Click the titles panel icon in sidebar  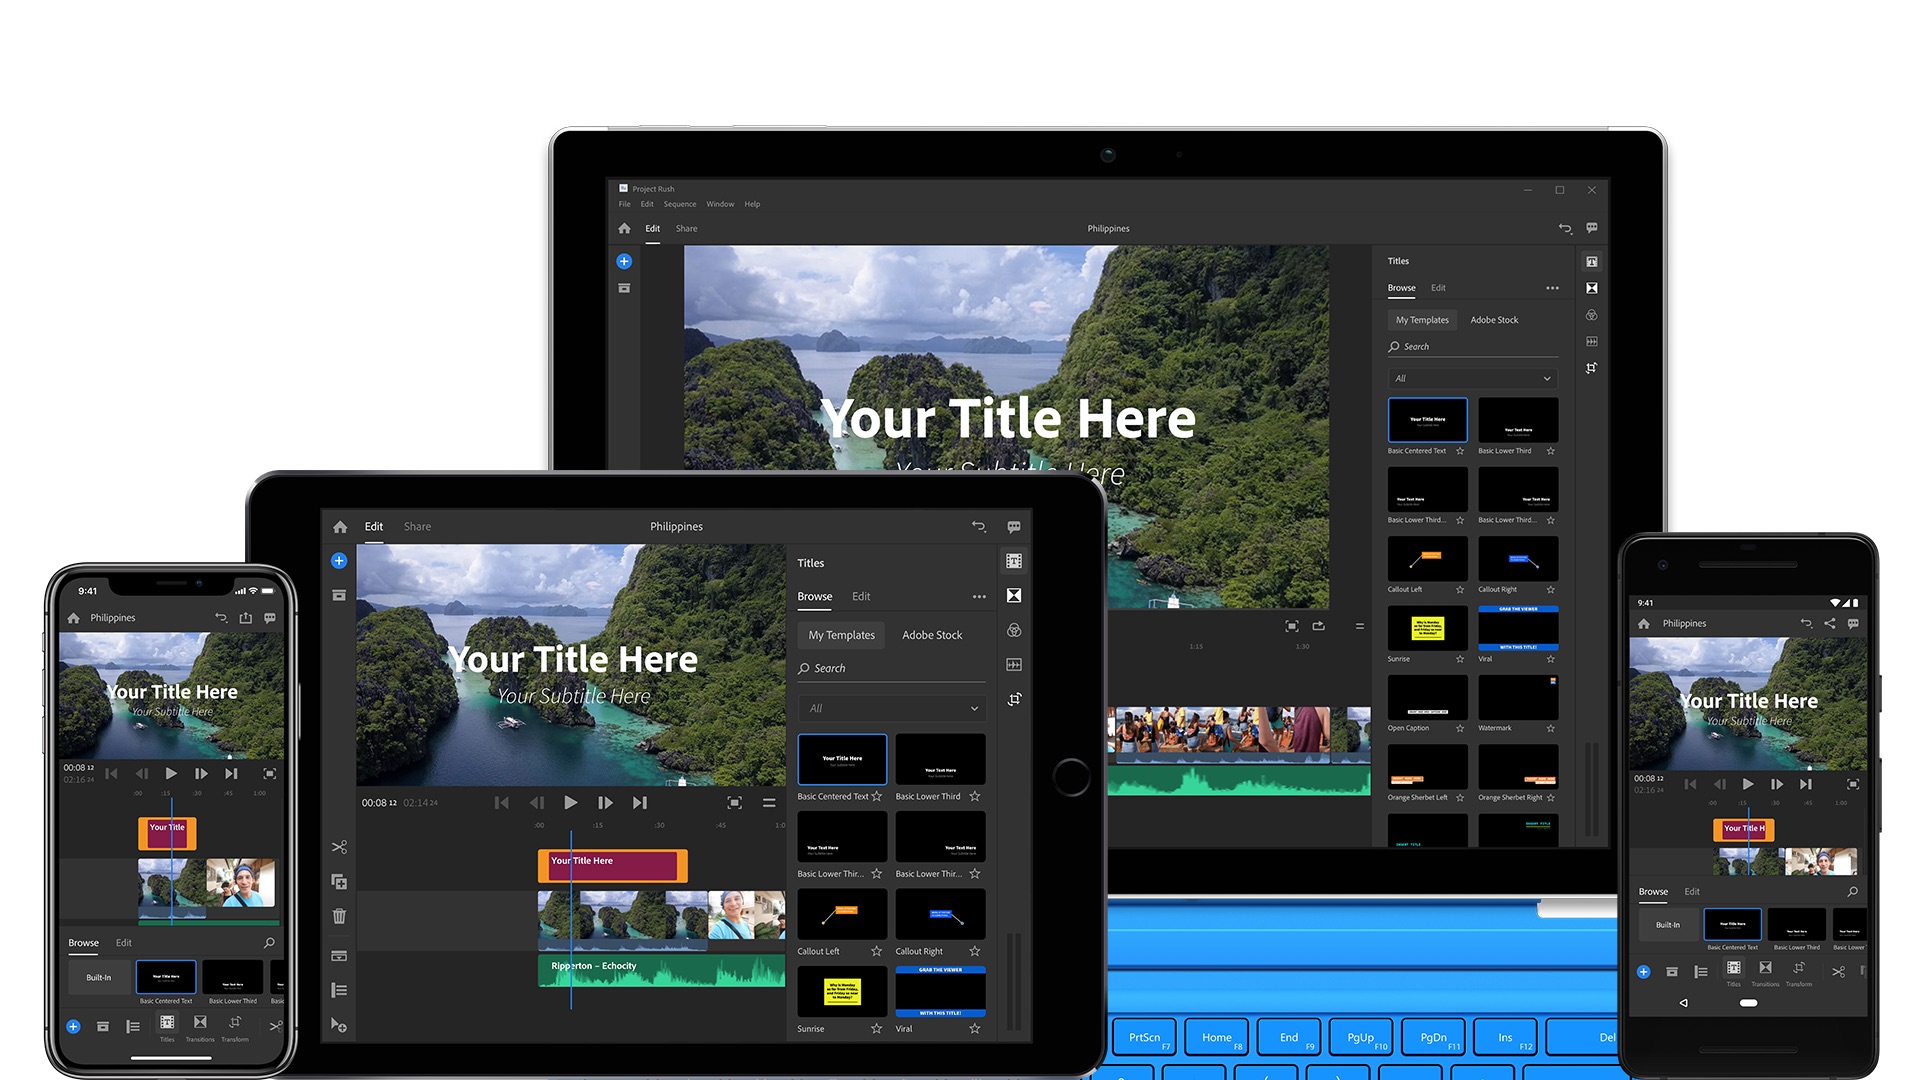pyautogui.click(x=1592, y=260)
